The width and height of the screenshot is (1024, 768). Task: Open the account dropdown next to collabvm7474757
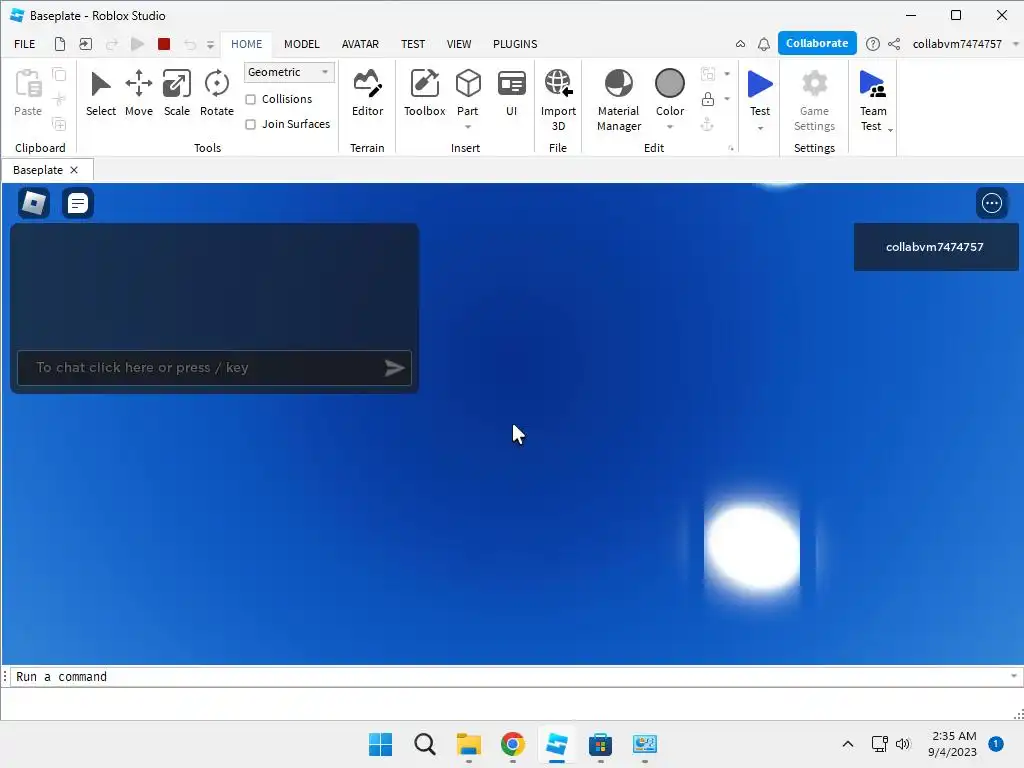point(1015,44)
